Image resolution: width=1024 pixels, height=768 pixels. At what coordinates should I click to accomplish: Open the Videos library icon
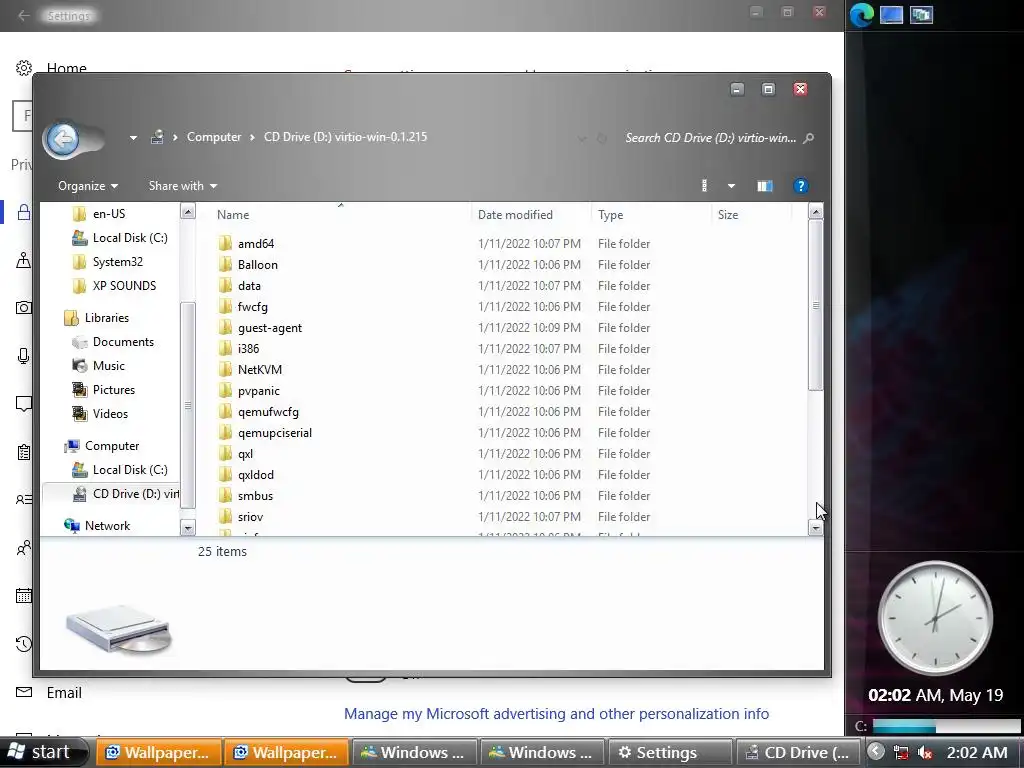(80, 414)
